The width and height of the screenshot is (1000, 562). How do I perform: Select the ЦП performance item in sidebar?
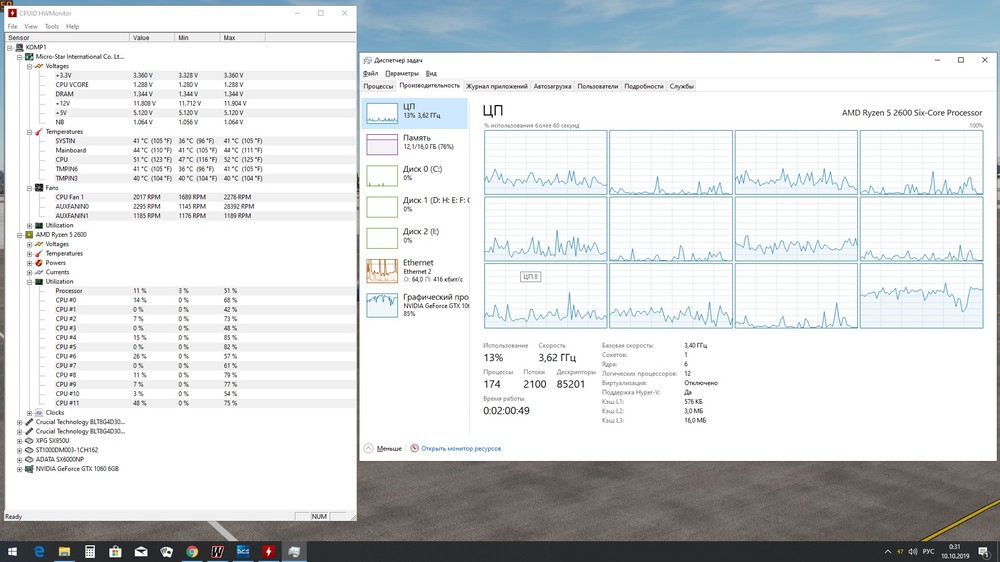[415, 114]
